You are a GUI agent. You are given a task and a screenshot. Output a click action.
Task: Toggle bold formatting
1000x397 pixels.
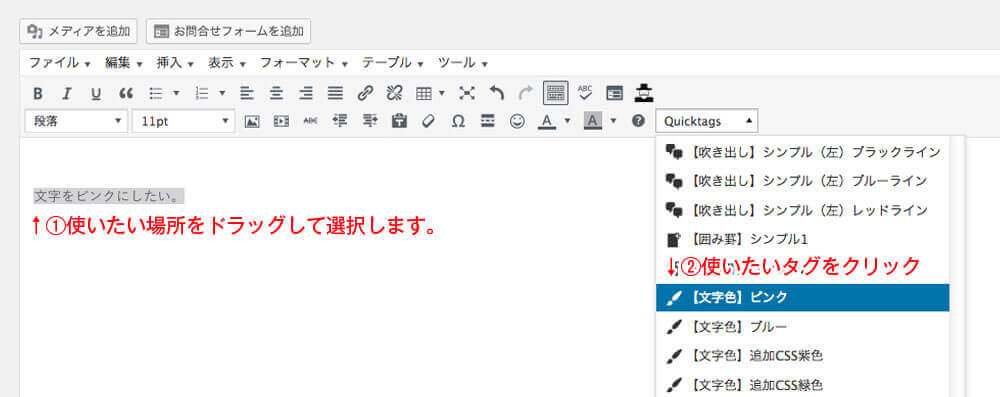pos(38,93)
